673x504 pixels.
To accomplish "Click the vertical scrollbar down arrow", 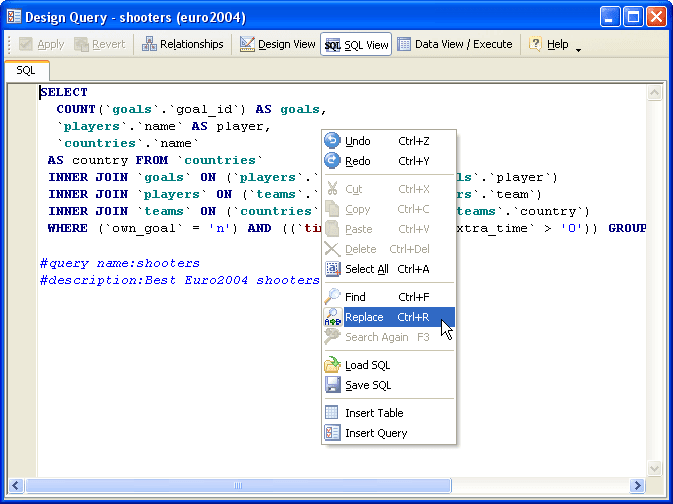I will coord(655,468).
